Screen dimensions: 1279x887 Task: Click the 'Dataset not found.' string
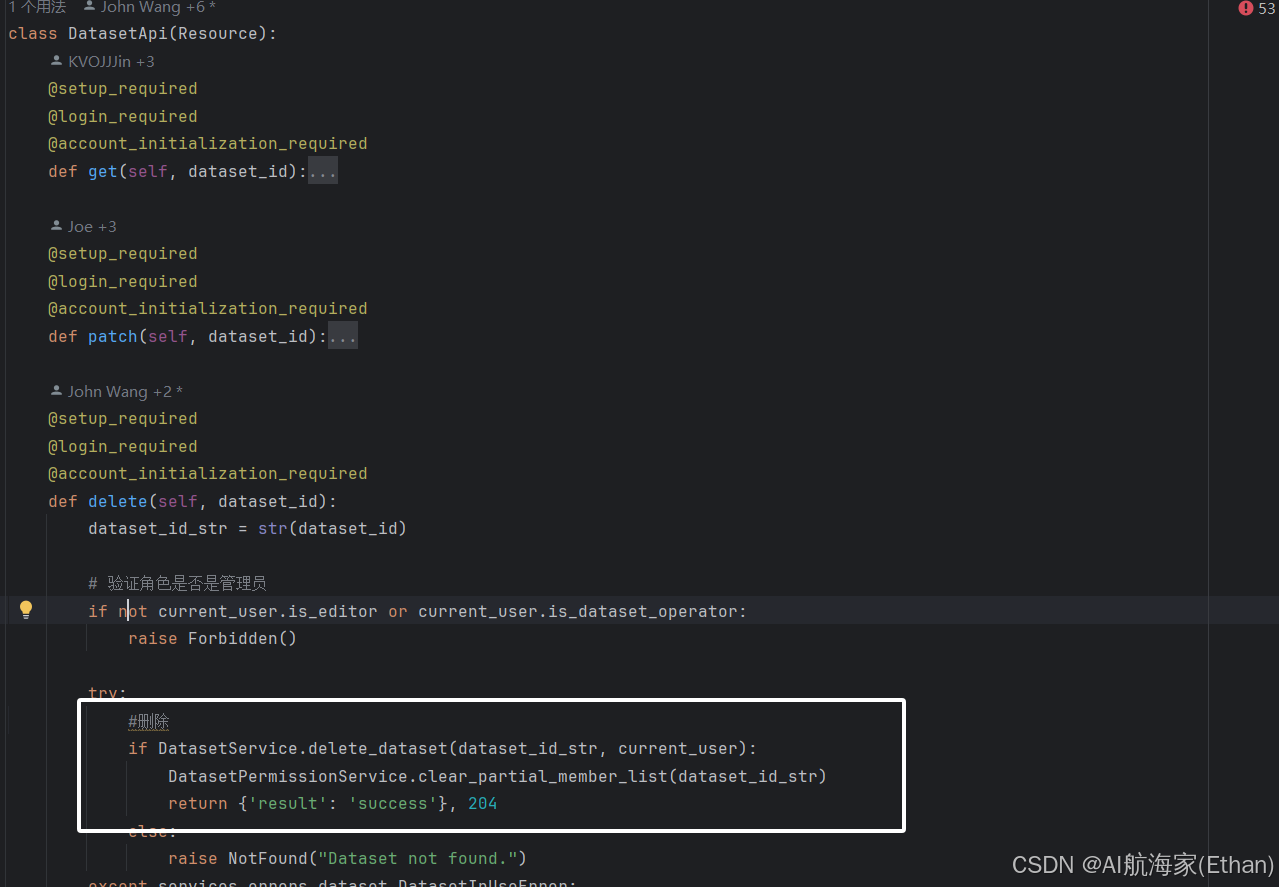pos(418,859)
